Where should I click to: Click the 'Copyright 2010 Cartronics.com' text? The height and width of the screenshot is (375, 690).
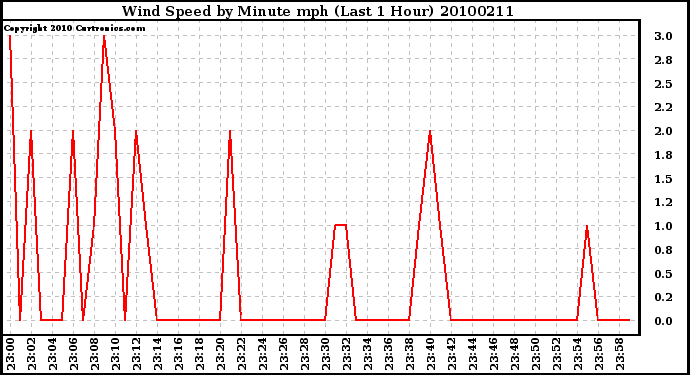tap(74, 28)
